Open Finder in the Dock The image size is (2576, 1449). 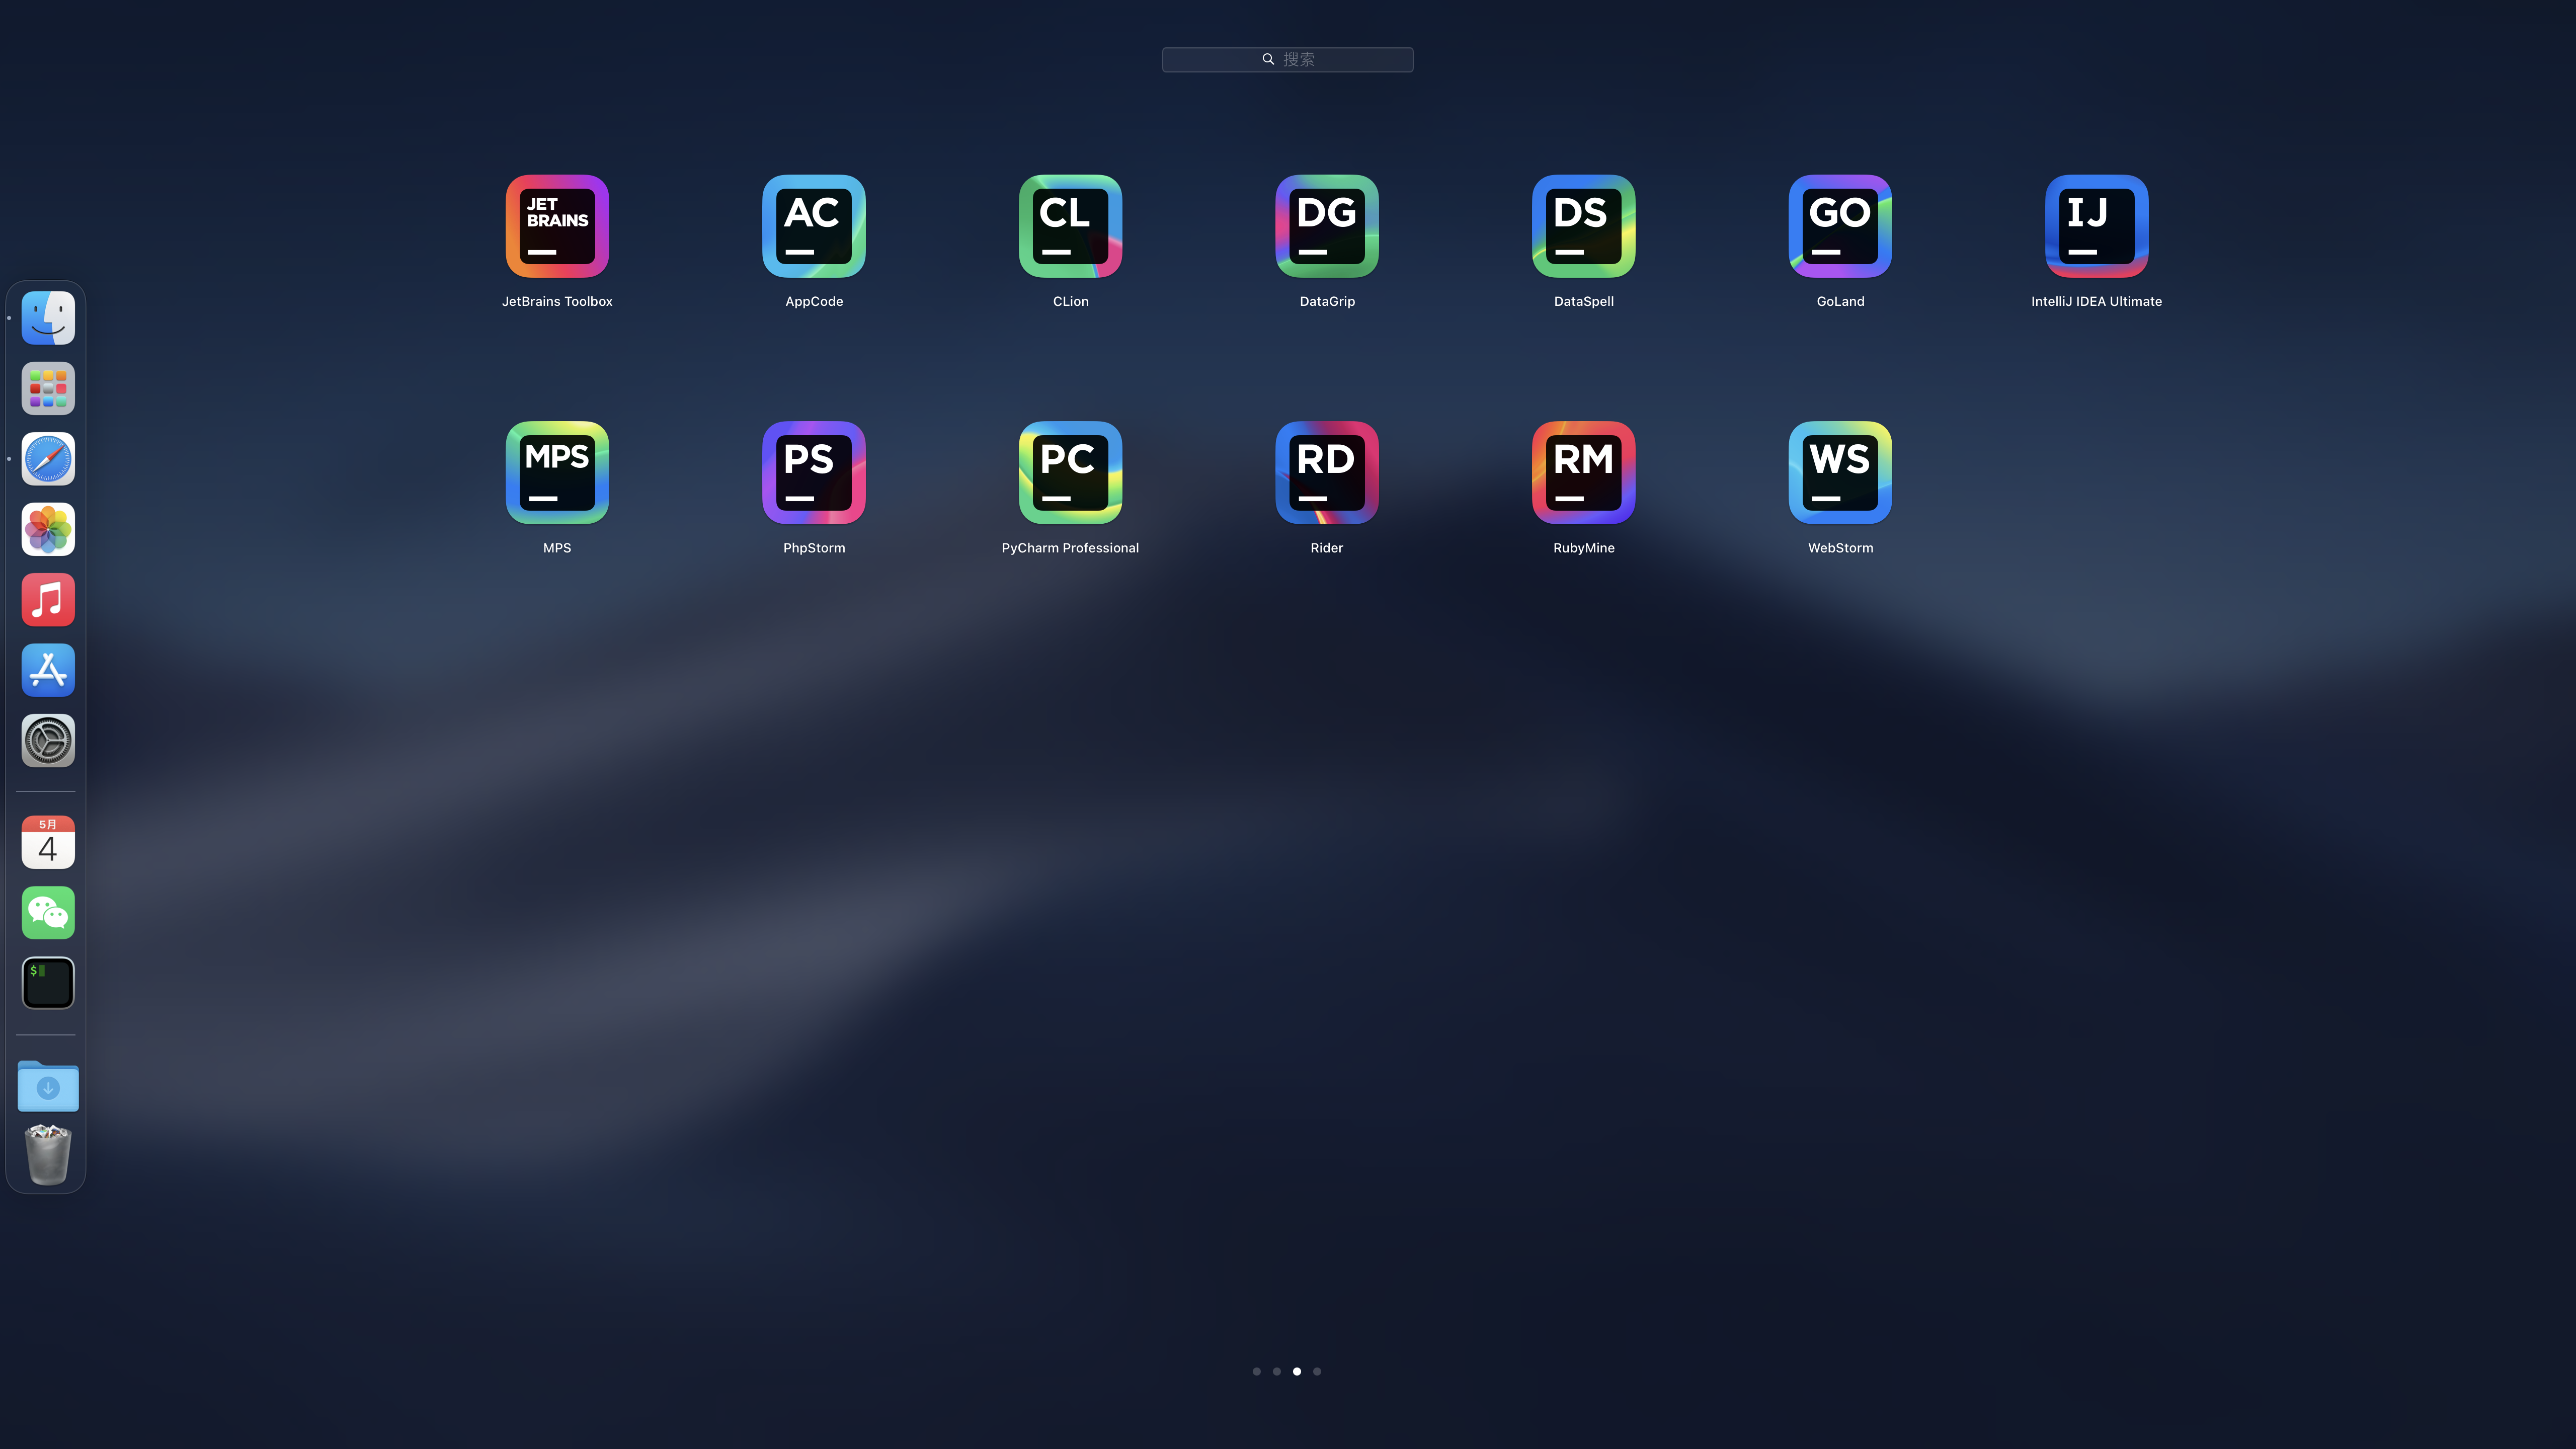coord(48,318)
